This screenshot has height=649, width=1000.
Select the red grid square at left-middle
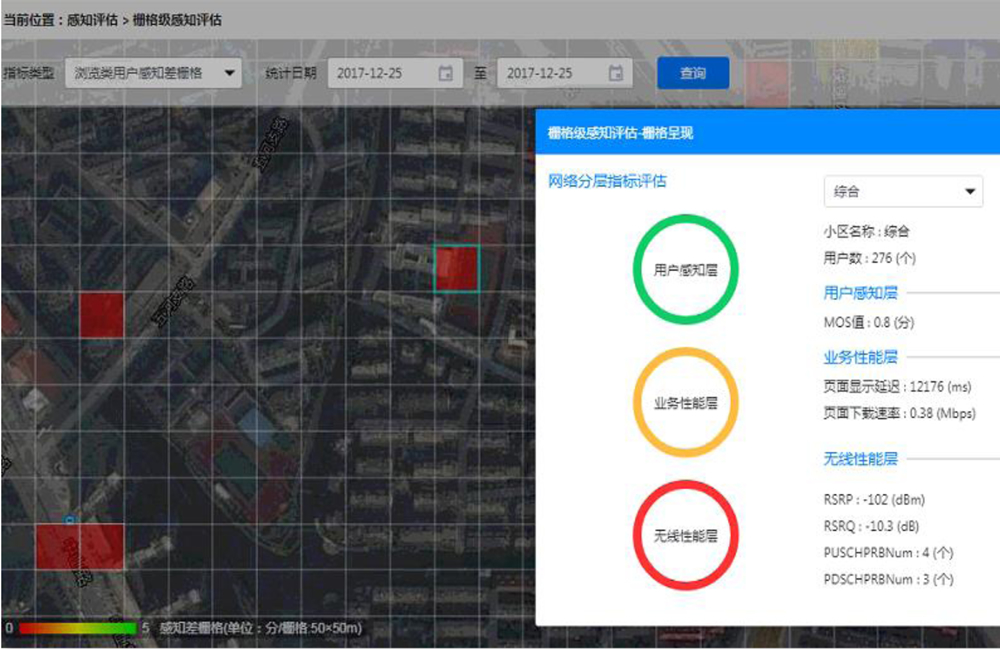101,313
